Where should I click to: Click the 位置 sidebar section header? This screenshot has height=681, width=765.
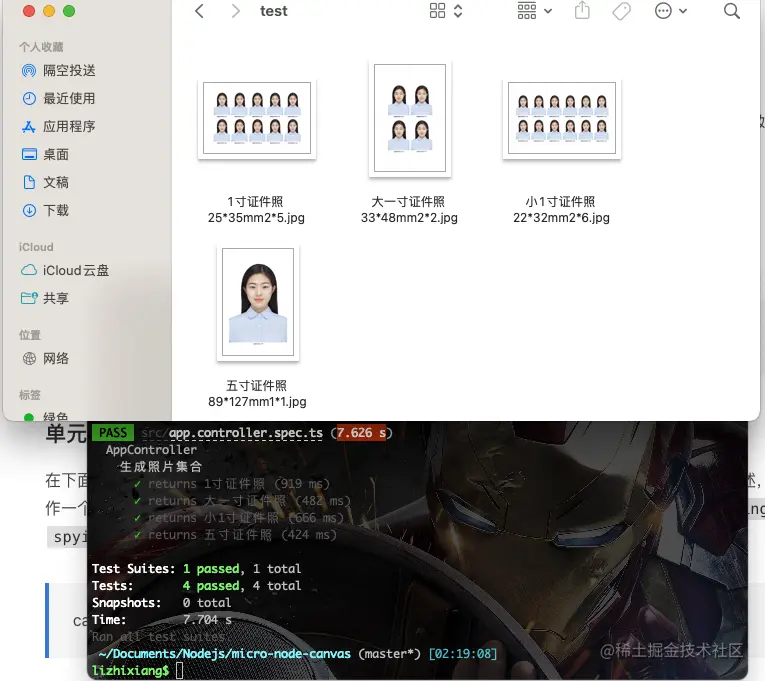30,335
